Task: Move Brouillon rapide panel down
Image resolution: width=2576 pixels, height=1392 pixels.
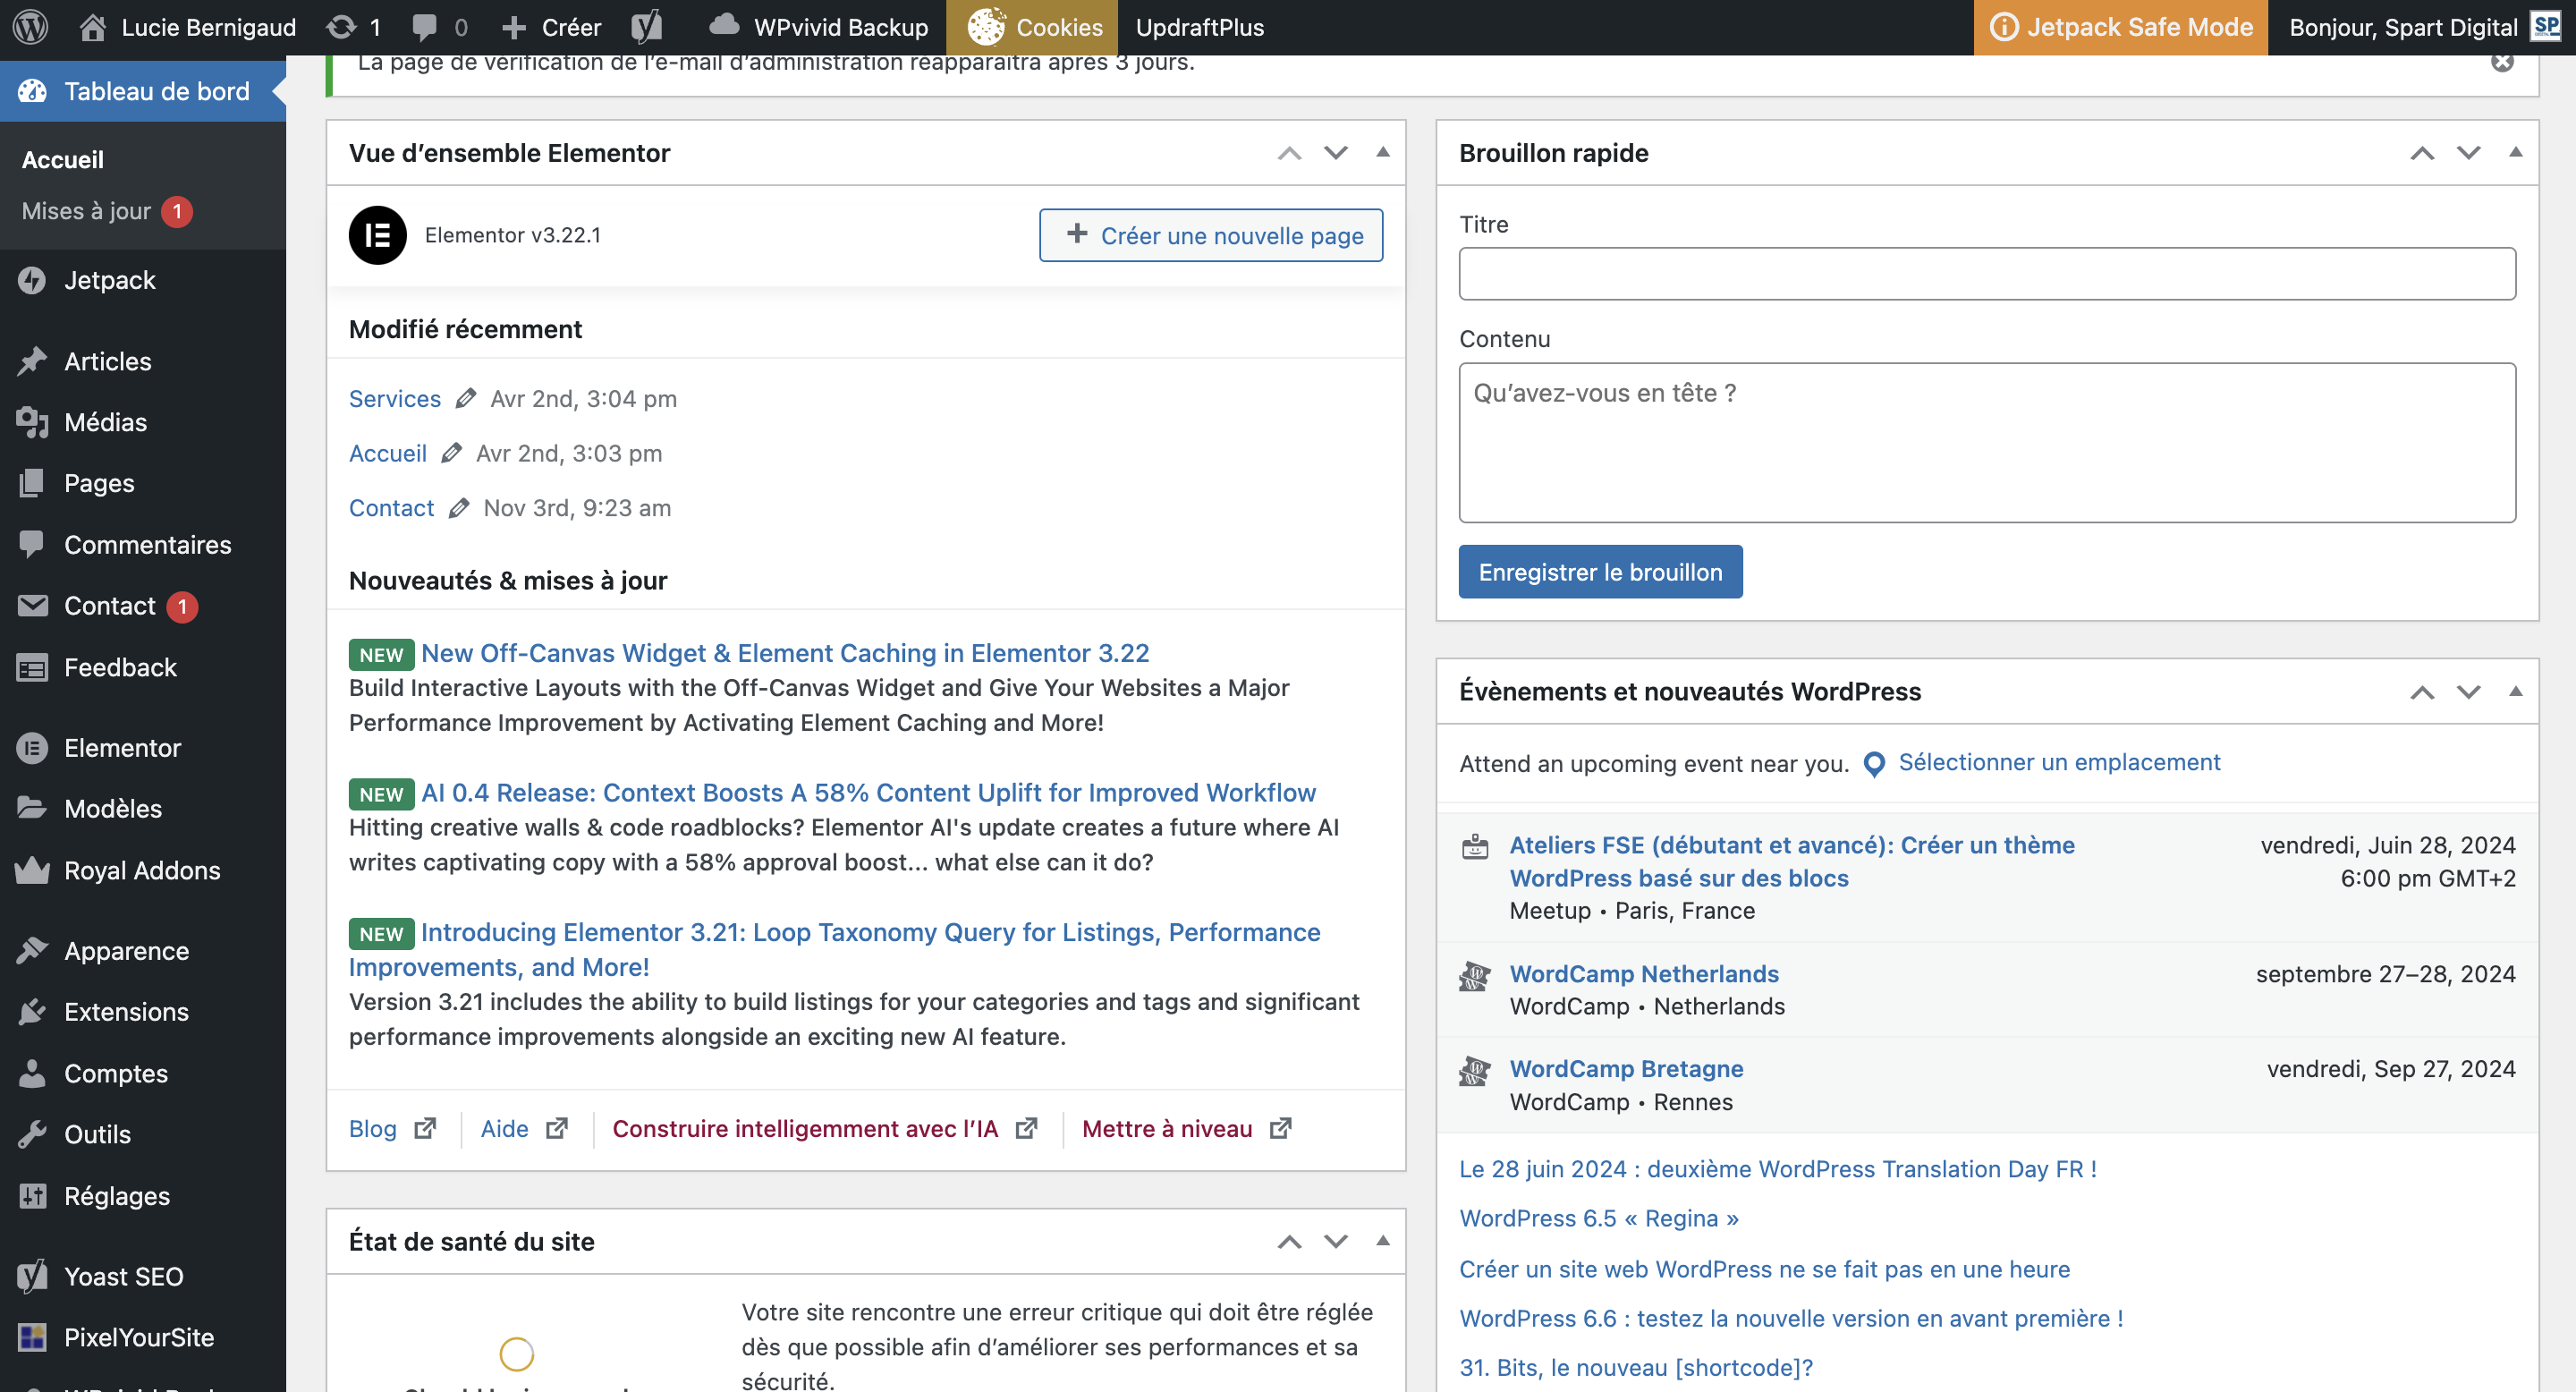Action: pyautogui.click(x=2468, y=153)
